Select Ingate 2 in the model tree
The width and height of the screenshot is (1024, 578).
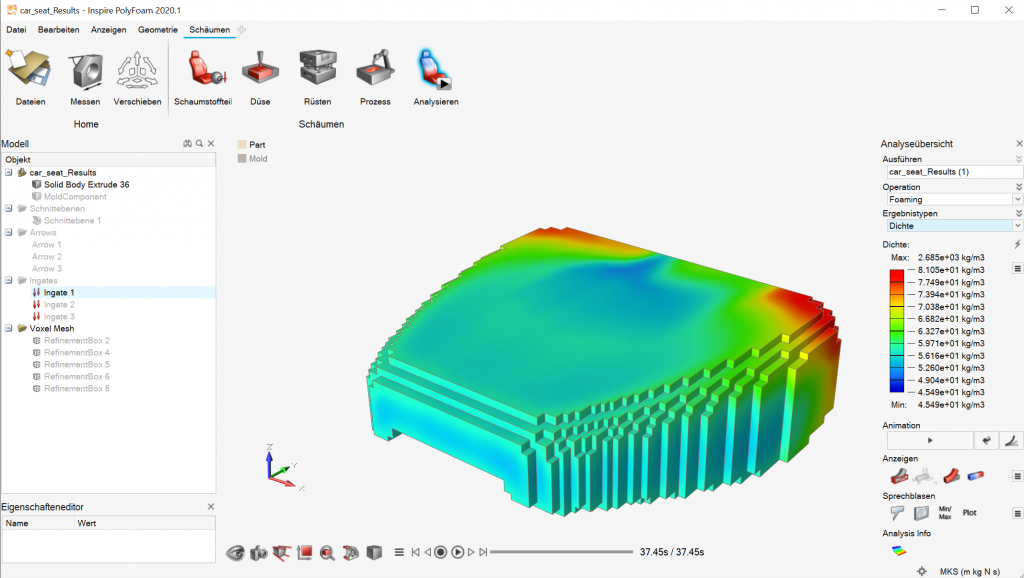59,305
